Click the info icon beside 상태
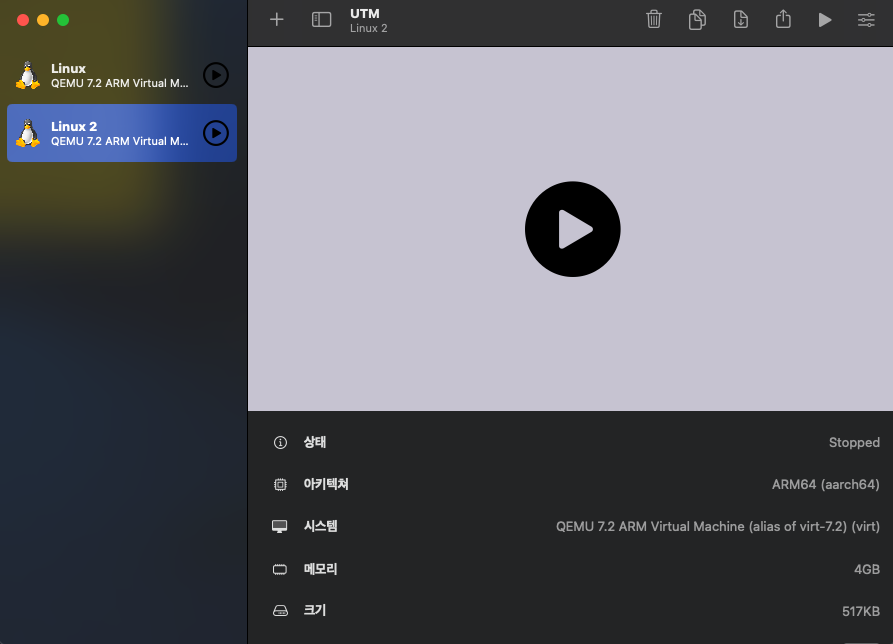893x644 pixels. click(280, 442)
